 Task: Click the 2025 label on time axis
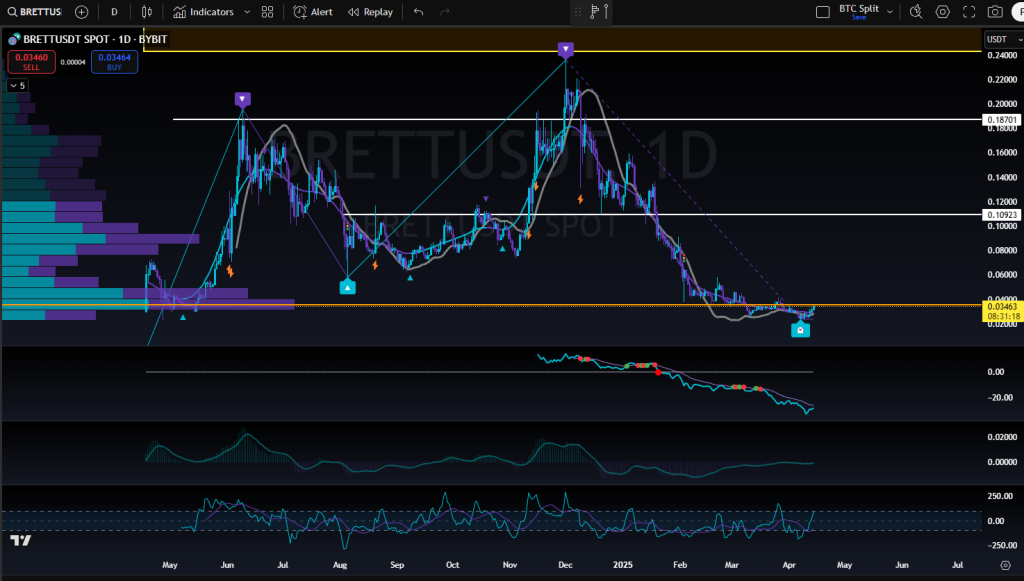622,565
